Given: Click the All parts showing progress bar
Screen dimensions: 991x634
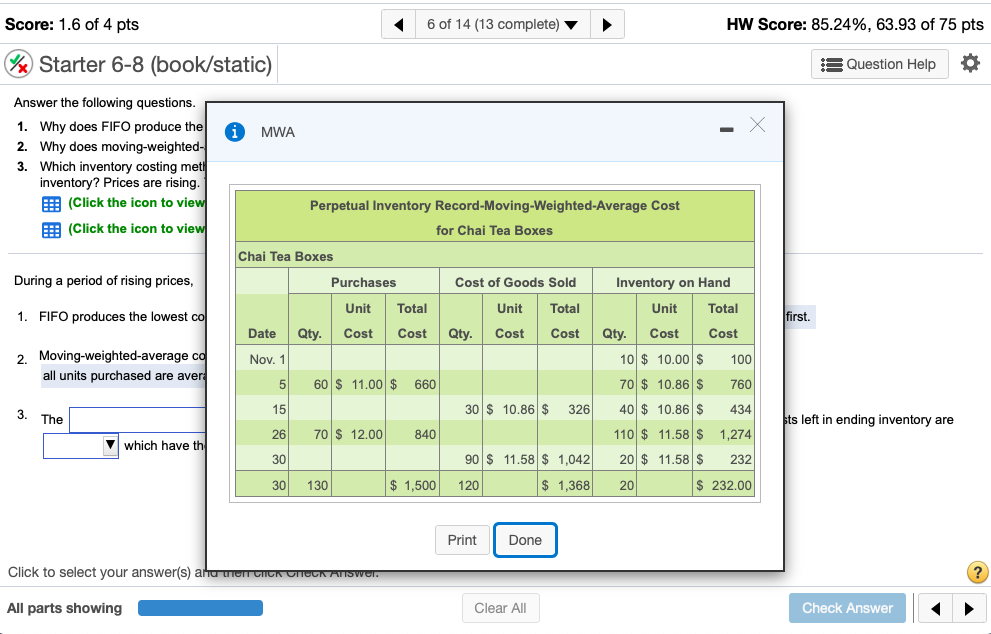Looking at the screenshot, I should 200,608.
